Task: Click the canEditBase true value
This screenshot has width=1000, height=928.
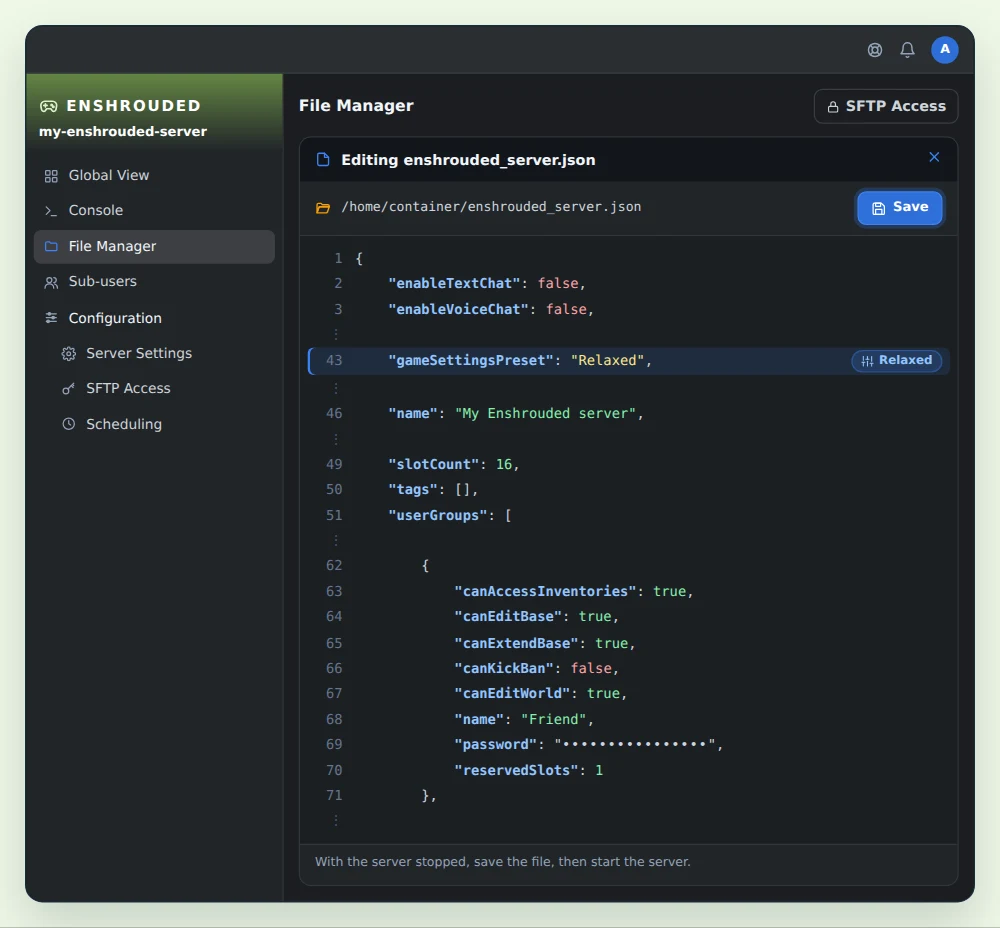Action: pos(595,617)
